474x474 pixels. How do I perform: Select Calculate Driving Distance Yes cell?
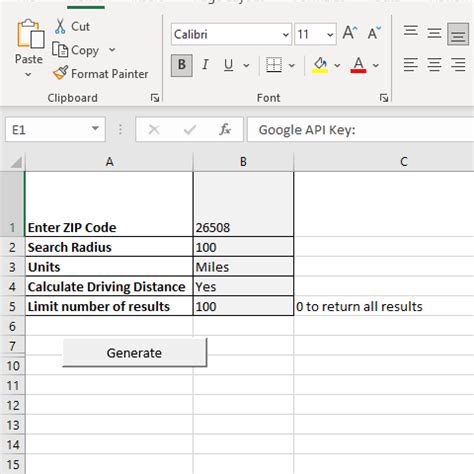243,286
